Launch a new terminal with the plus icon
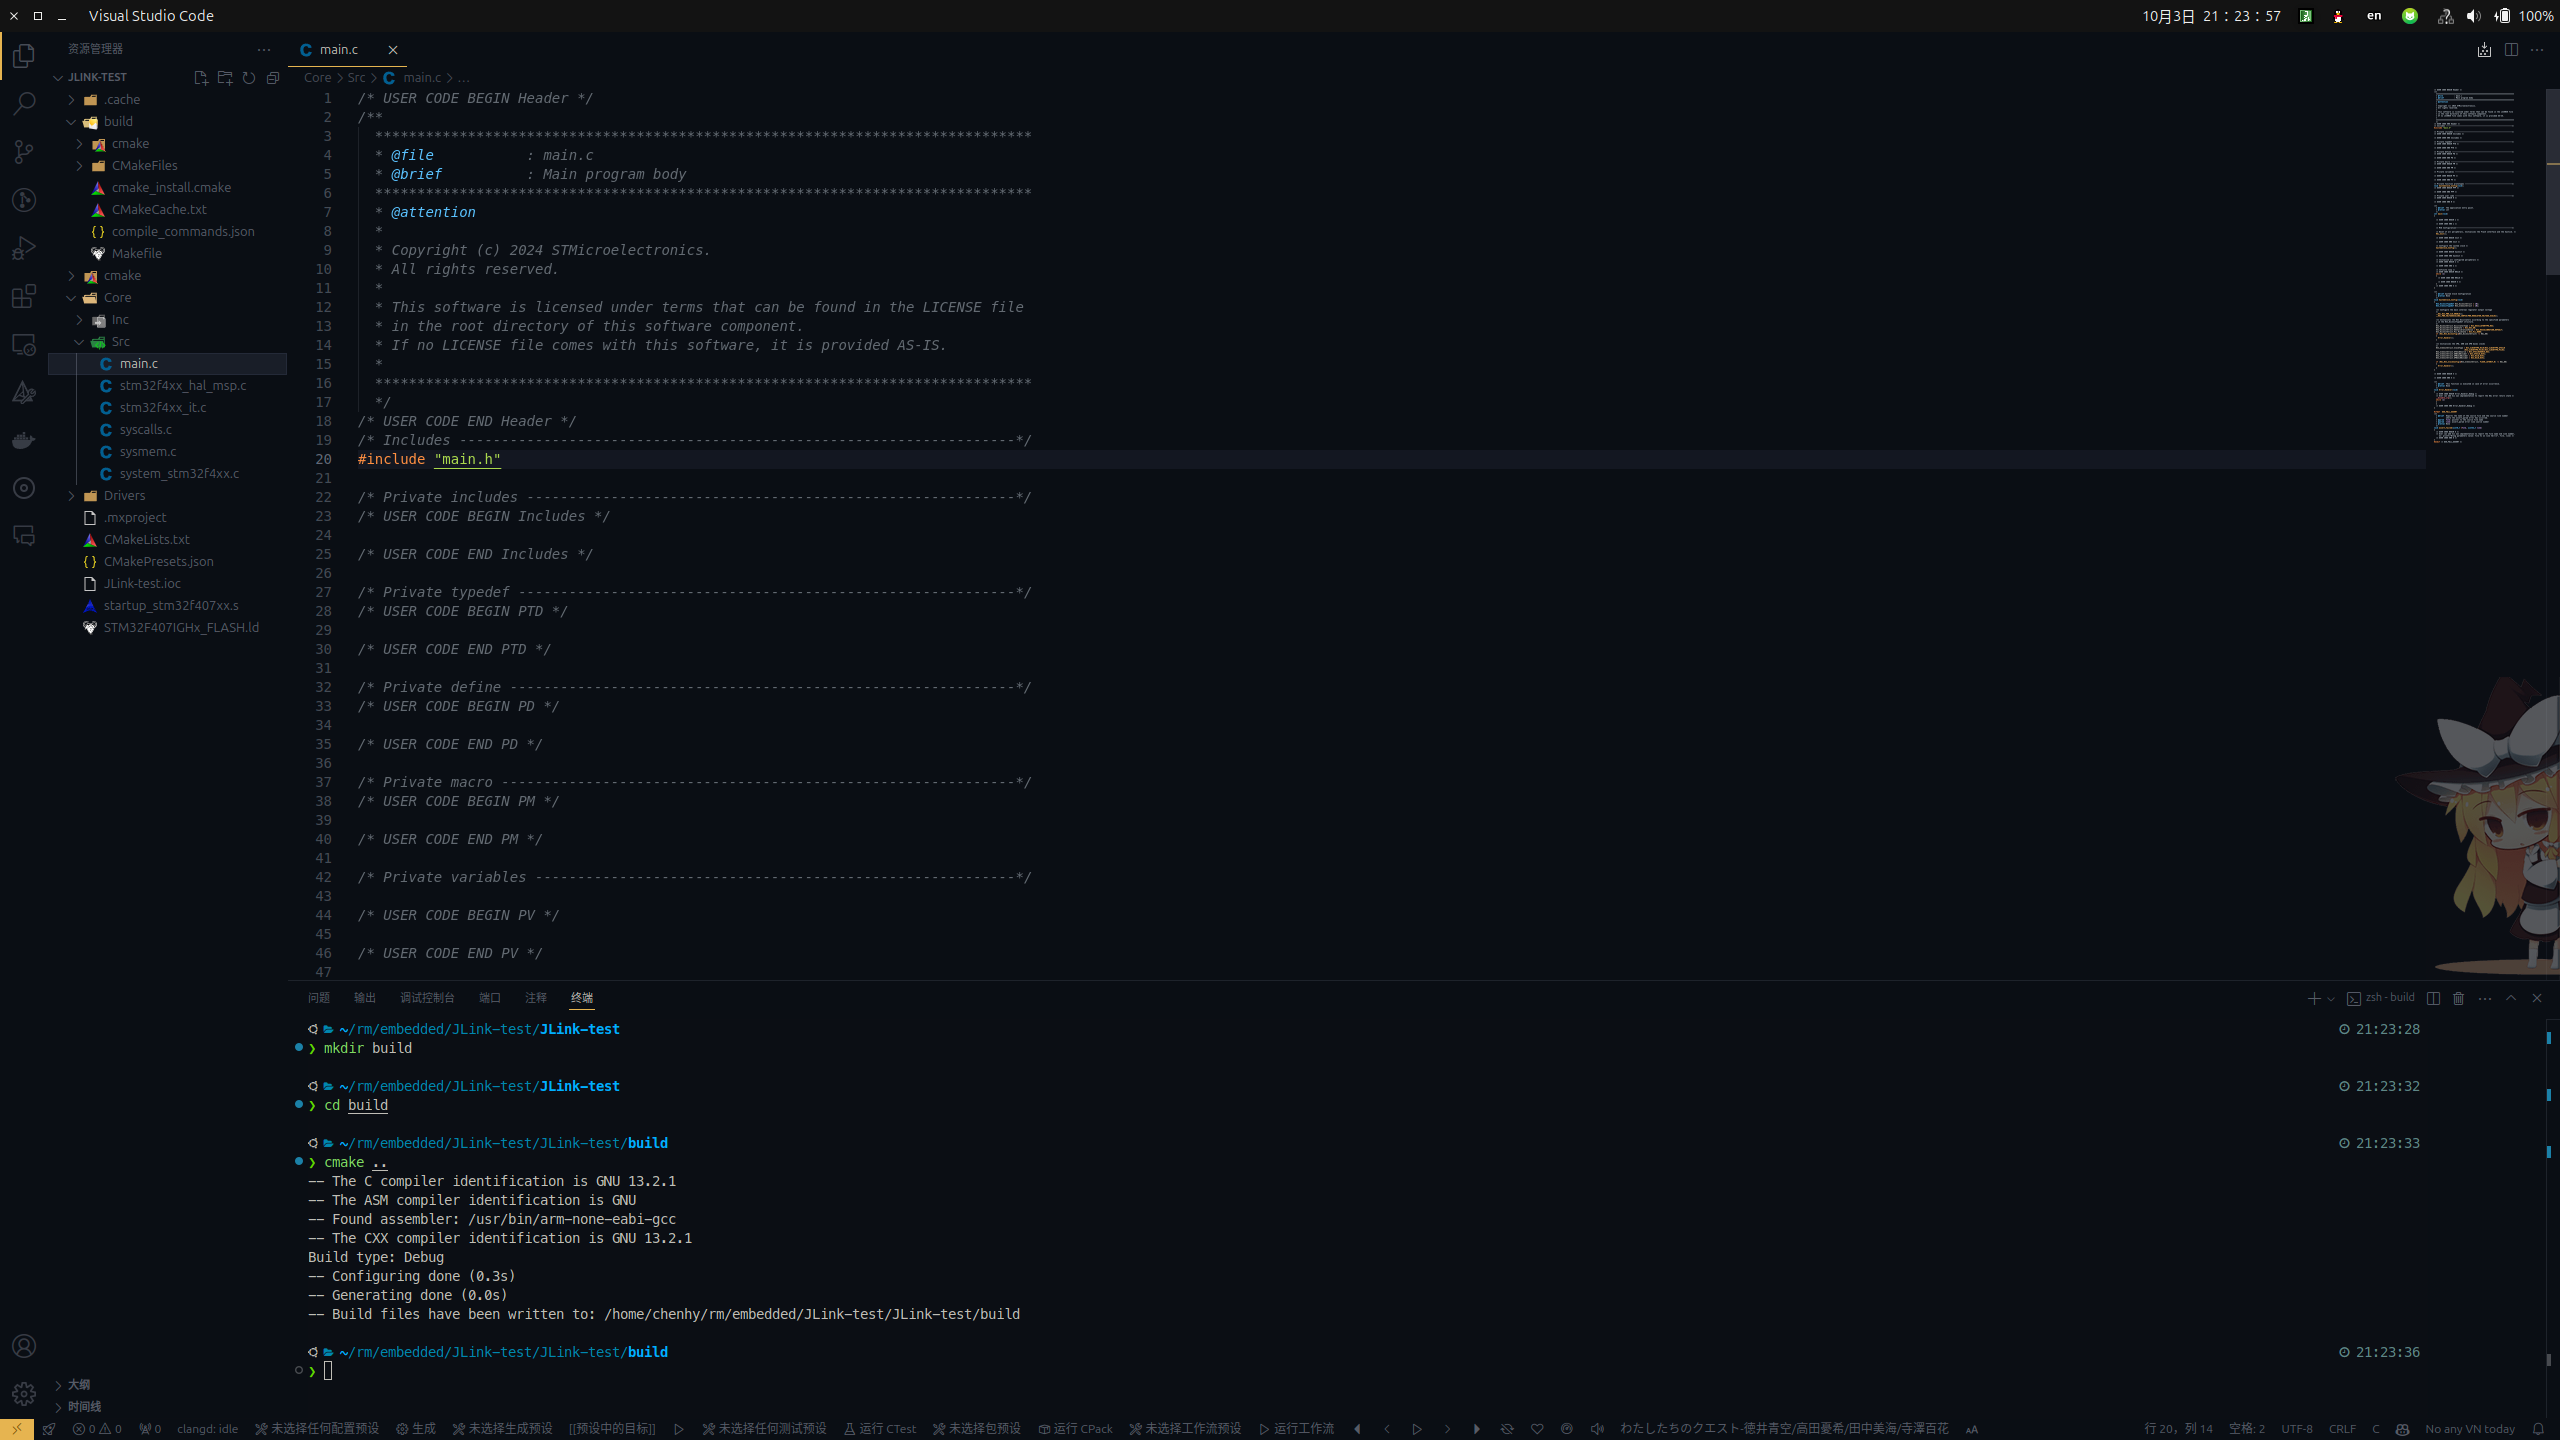Image resolution: width=2560 pixels, height=1440 pixels. (x=2313, y=999)
